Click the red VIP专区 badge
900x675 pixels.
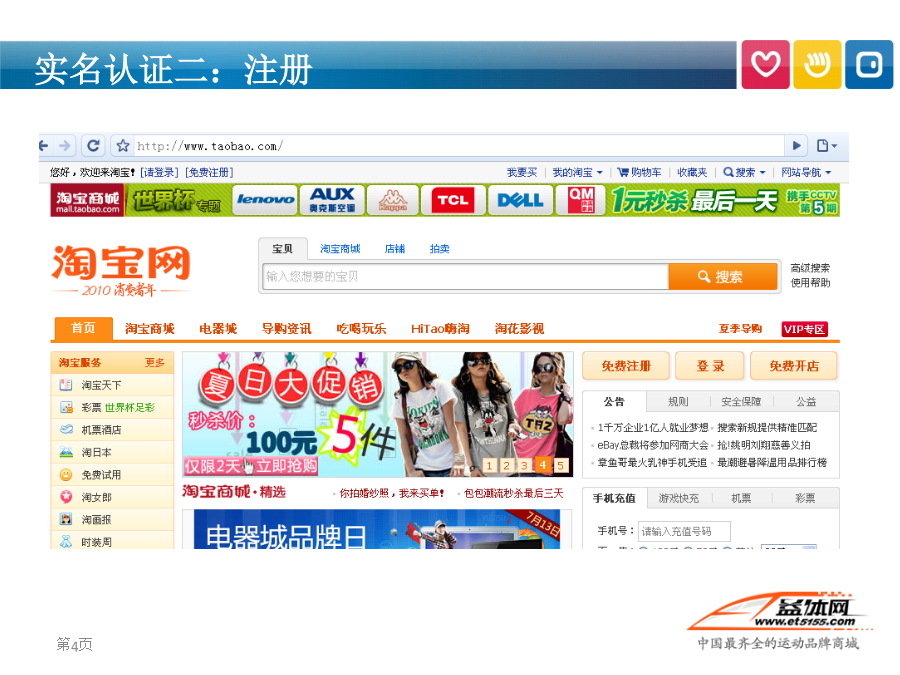[804, 329]
